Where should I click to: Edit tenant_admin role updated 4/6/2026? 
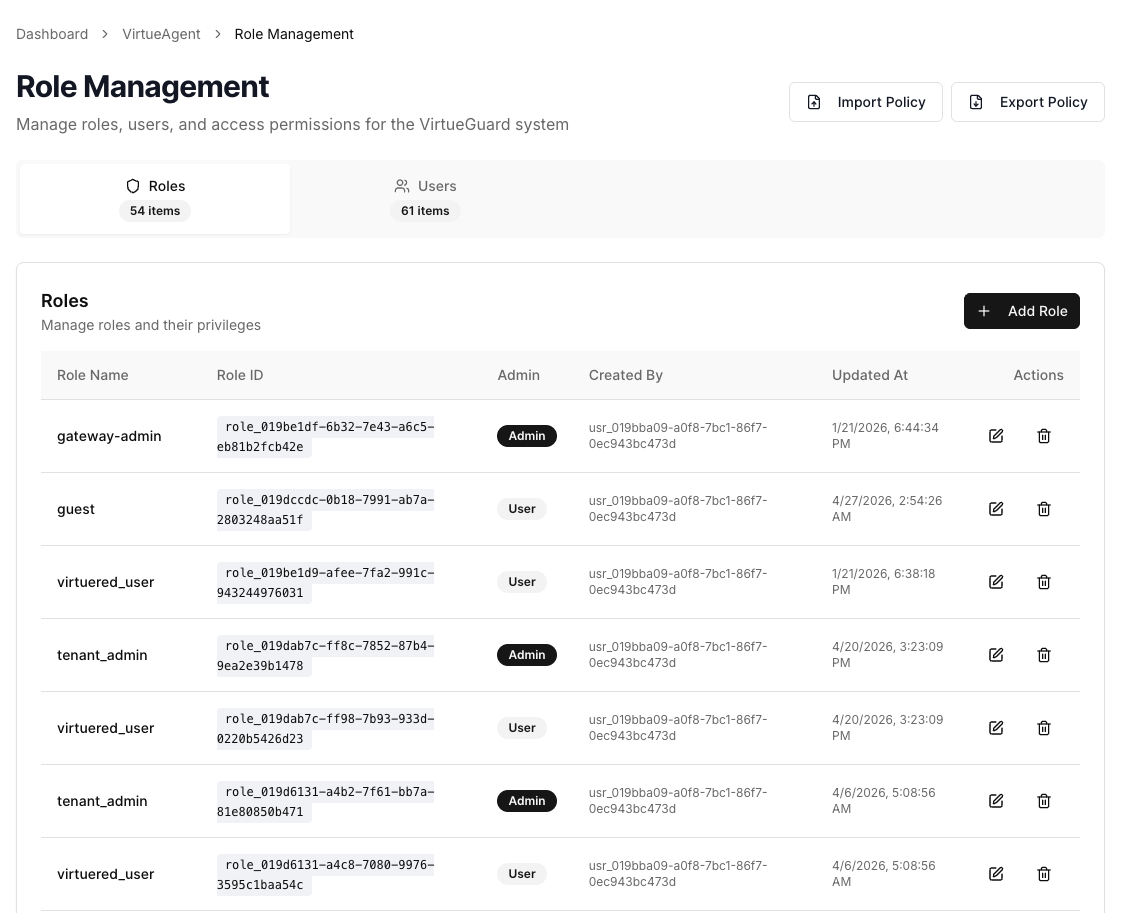click(x=996, y=801)
